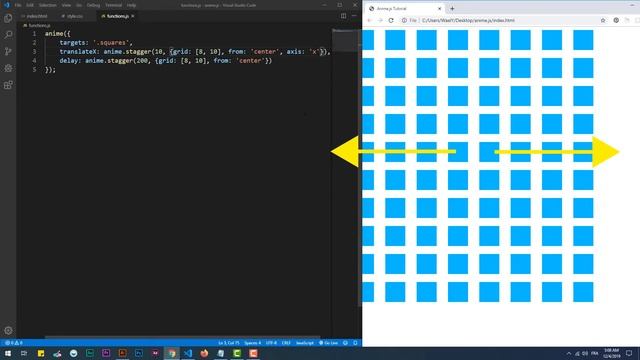Click Go Live in the status bar

(x=328, y=343)
